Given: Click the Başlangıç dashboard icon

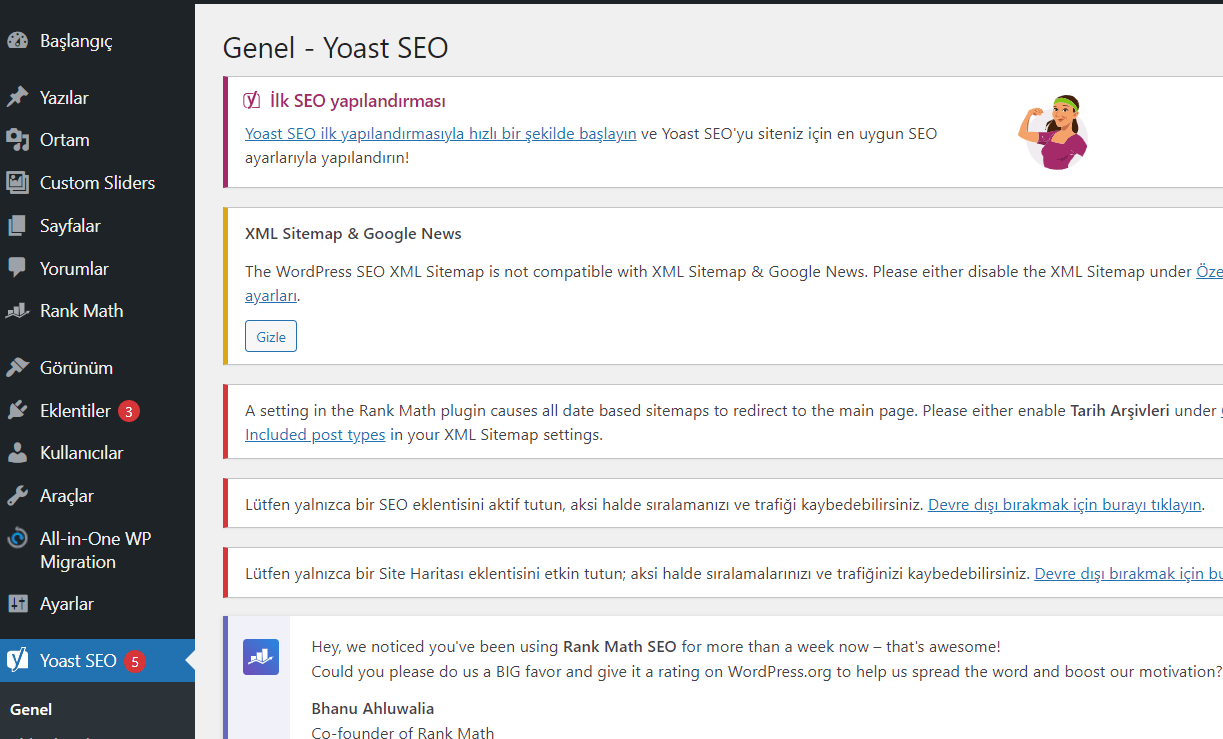Looking at the screenshot, I should coord(17,41).
